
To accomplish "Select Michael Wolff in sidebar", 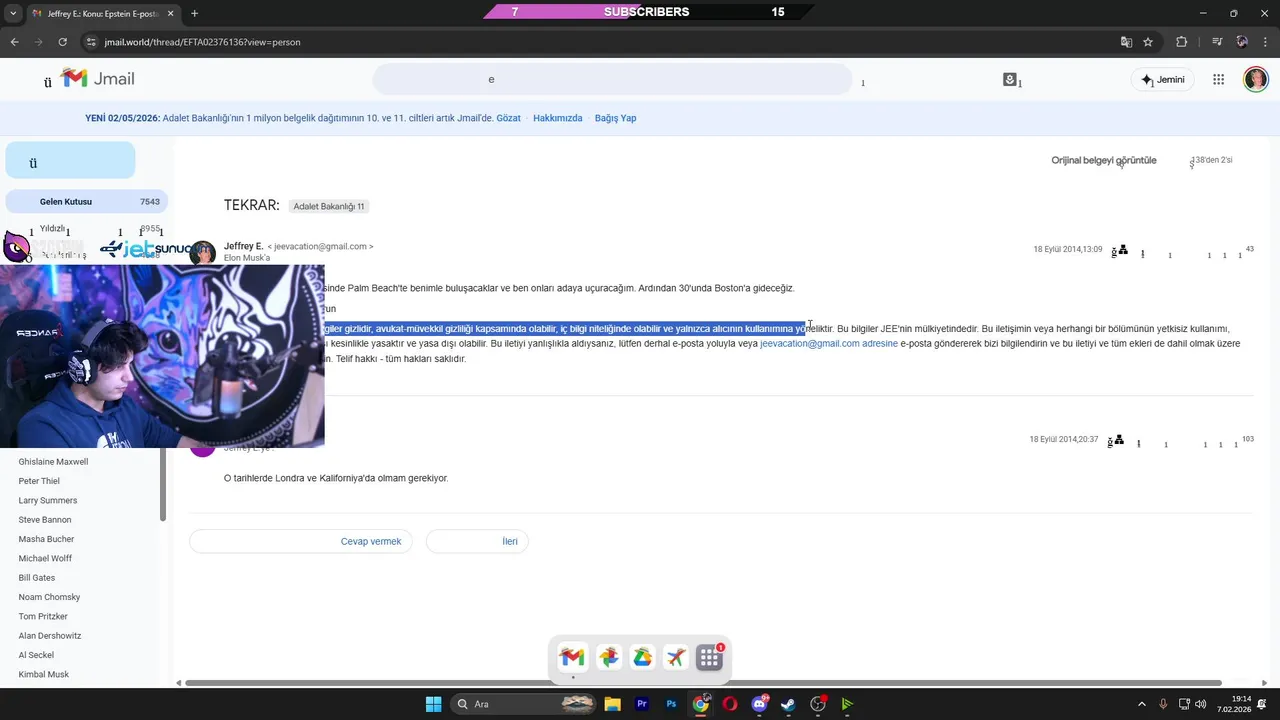I will point(45,558).
